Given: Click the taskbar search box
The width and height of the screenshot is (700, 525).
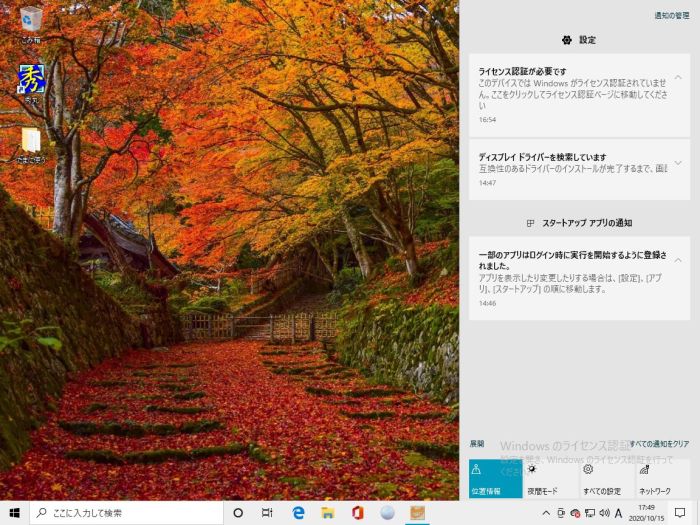Looking at the screenshot, I should coord(128,512).
